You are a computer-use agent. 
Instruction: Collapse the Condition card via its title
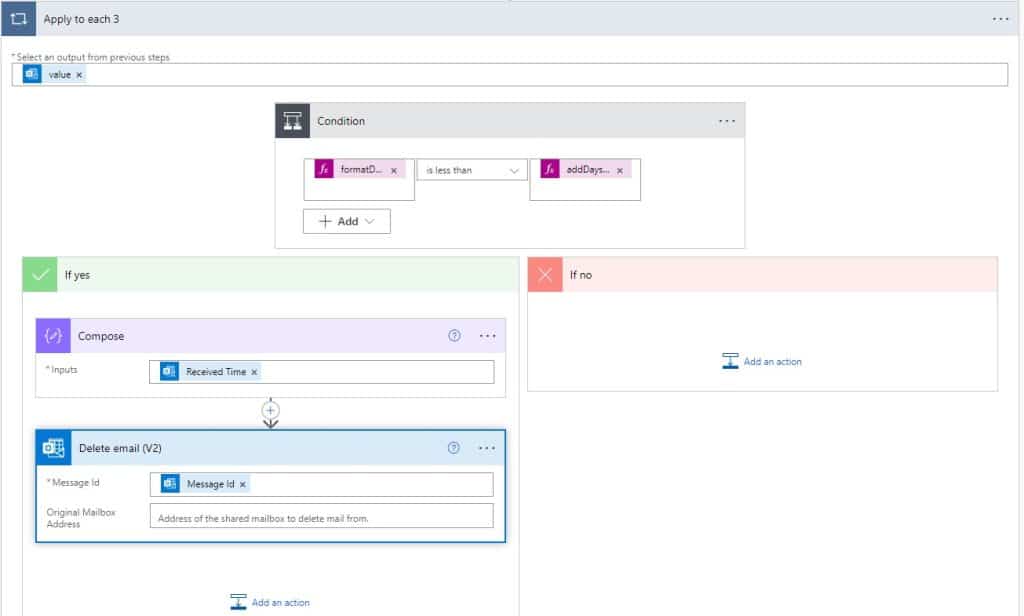point(341,121)
